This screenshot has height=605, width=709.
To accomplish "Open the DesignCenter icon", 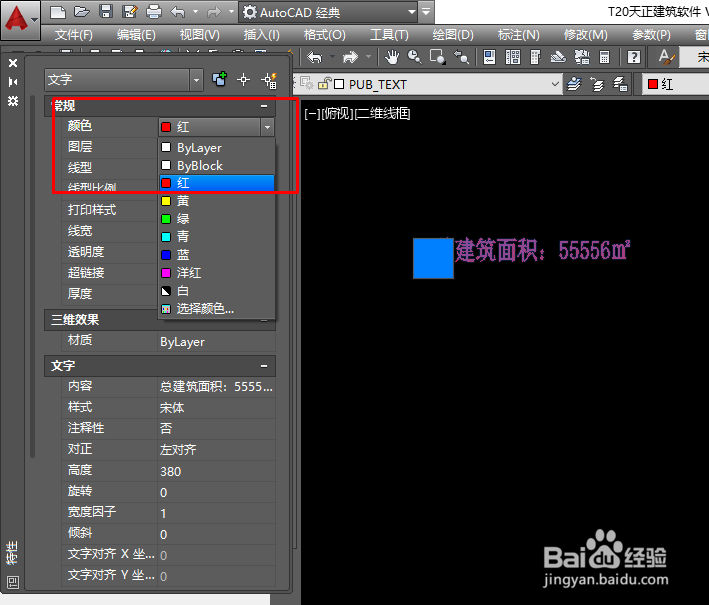I will point(513,57).
